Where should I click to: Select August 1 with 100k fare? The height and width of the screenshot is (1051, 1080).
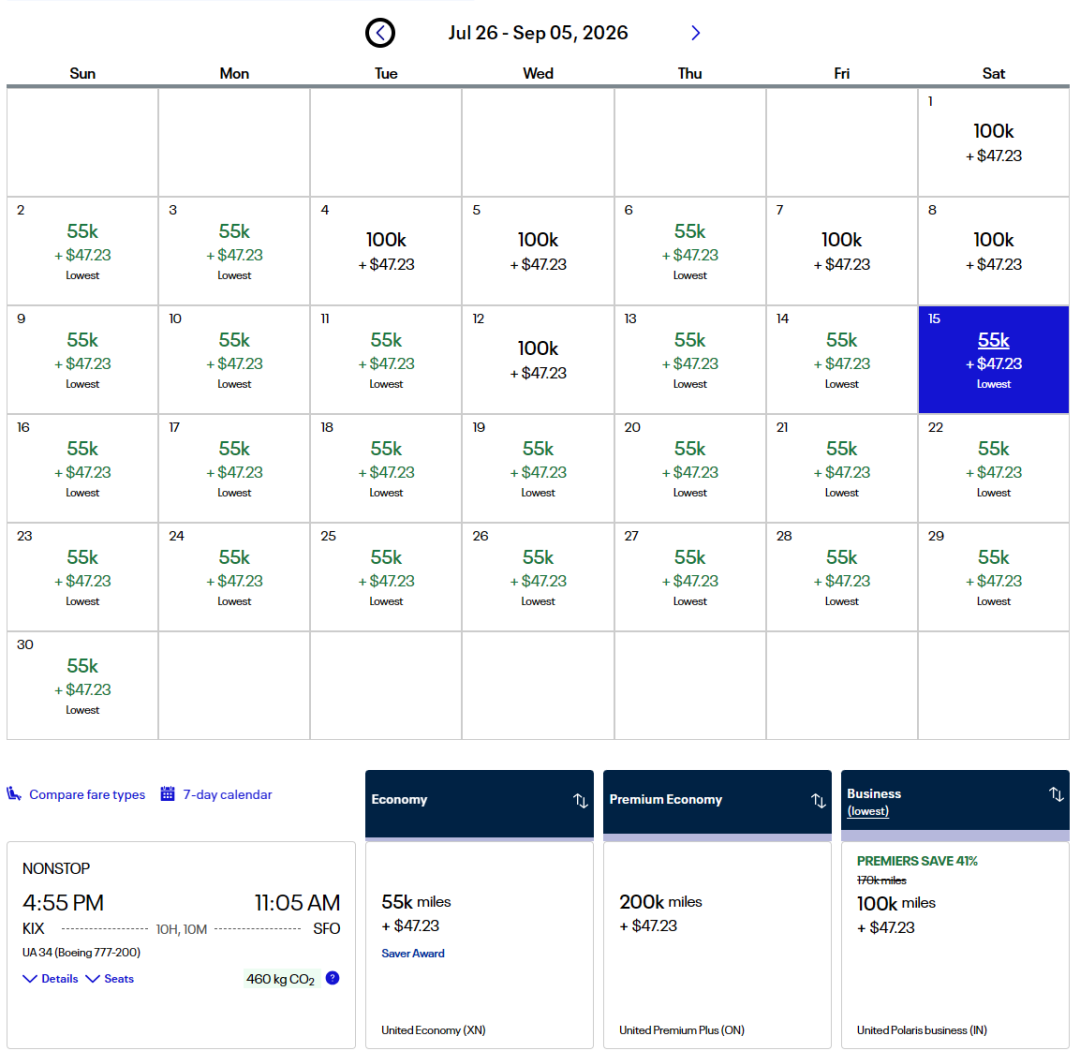click(x=993, y=141)
